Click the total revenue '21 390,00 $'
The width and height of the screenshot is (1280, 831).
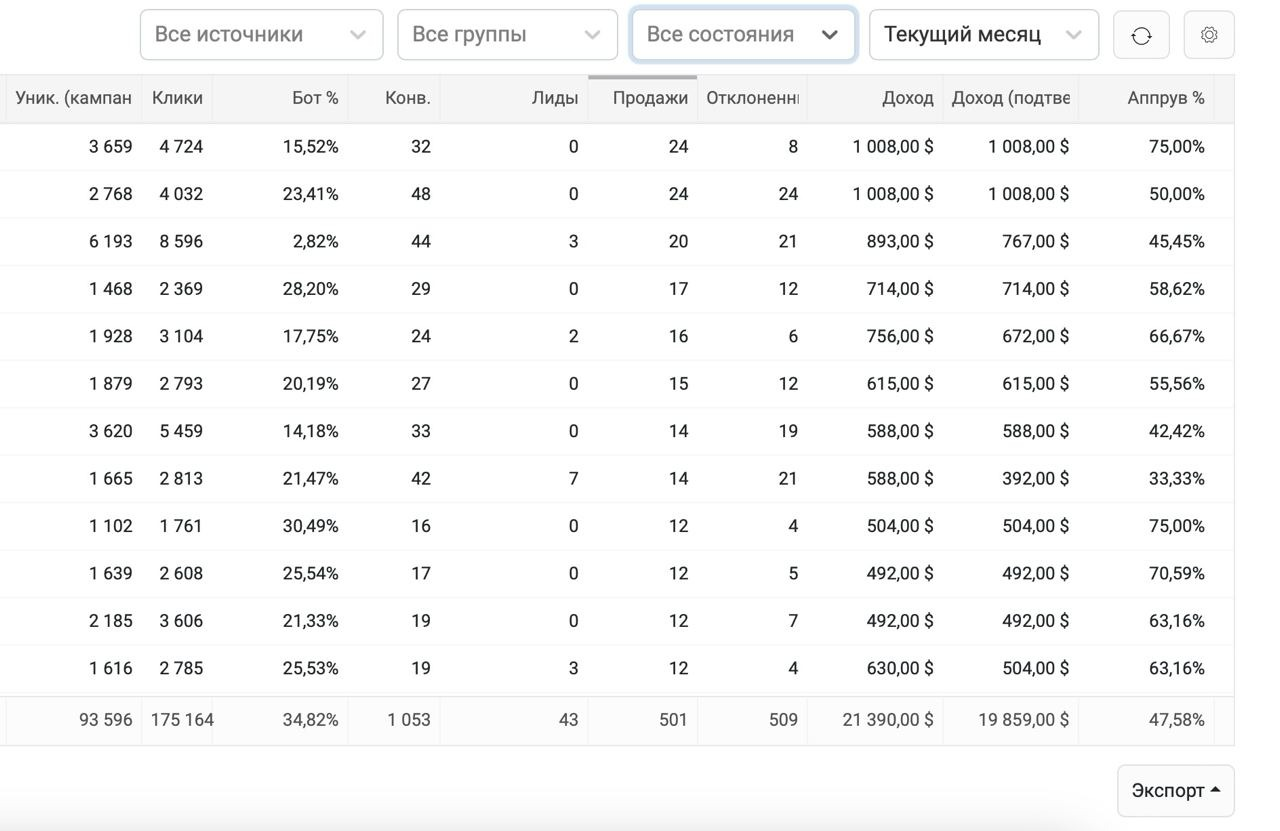tap(888, 720)
